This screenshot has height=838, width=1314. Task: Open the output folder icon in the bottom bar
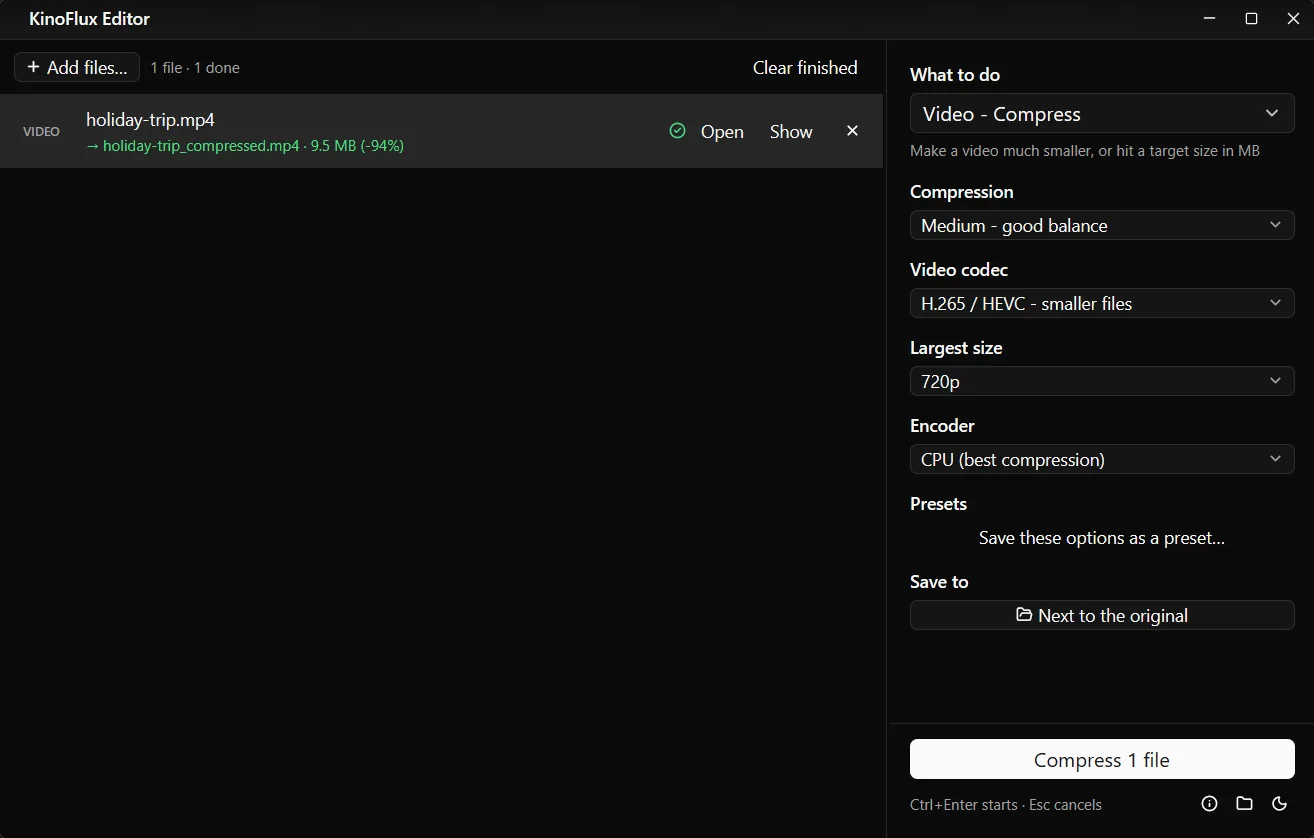(1244, 803)
